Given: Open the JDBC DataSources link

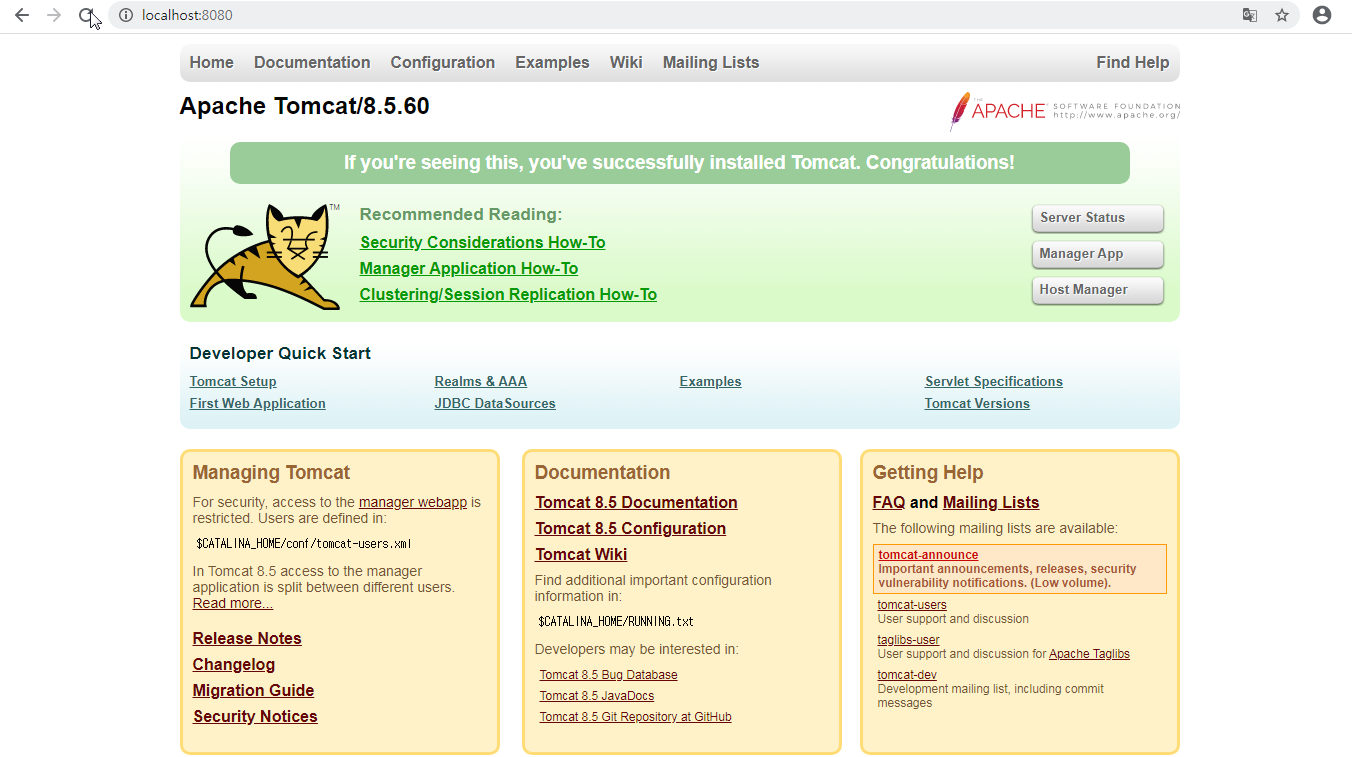Looking at the screenshot, I should [495, 403].
